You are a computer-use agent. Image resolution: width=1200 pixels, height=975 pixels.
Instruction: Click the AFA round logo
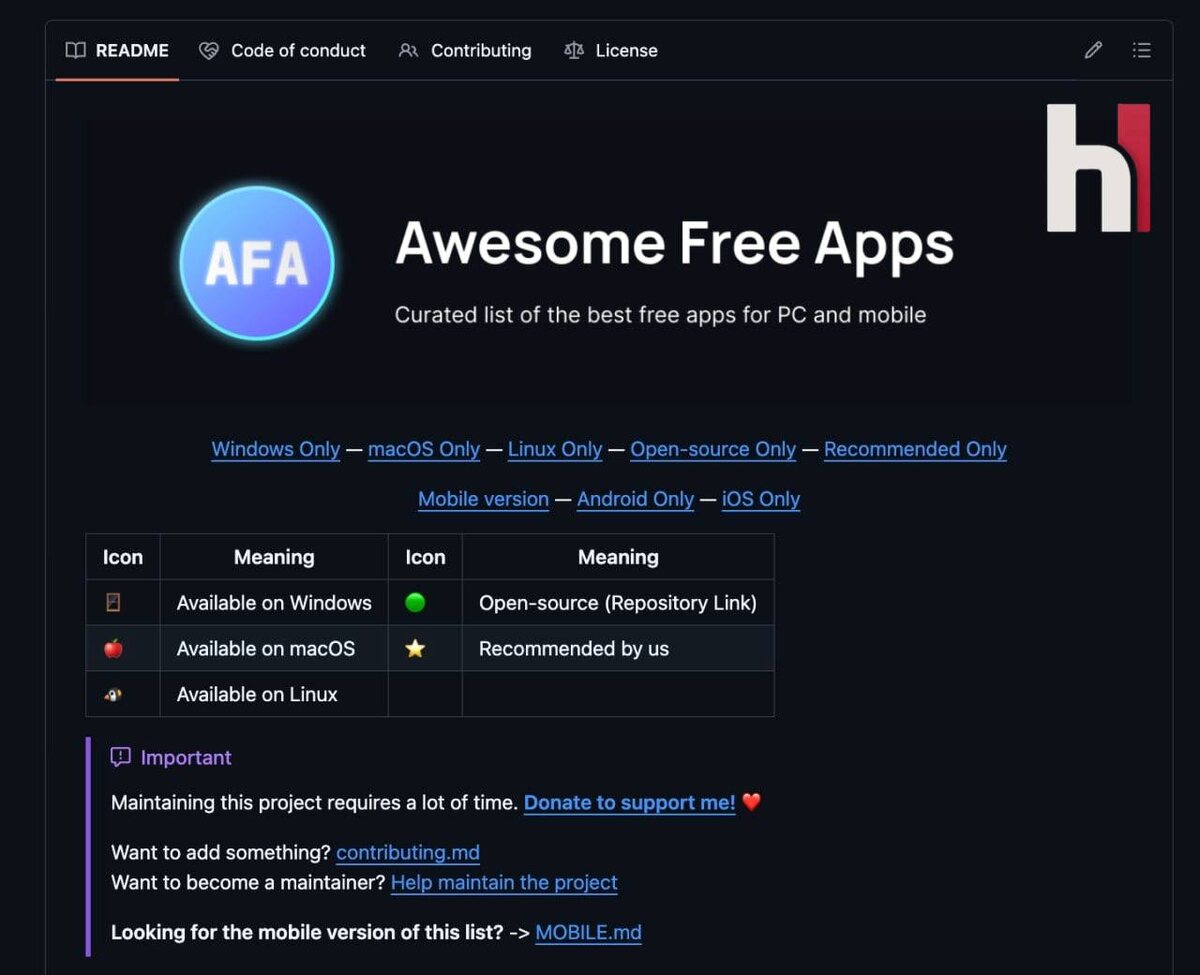[257, 263]
